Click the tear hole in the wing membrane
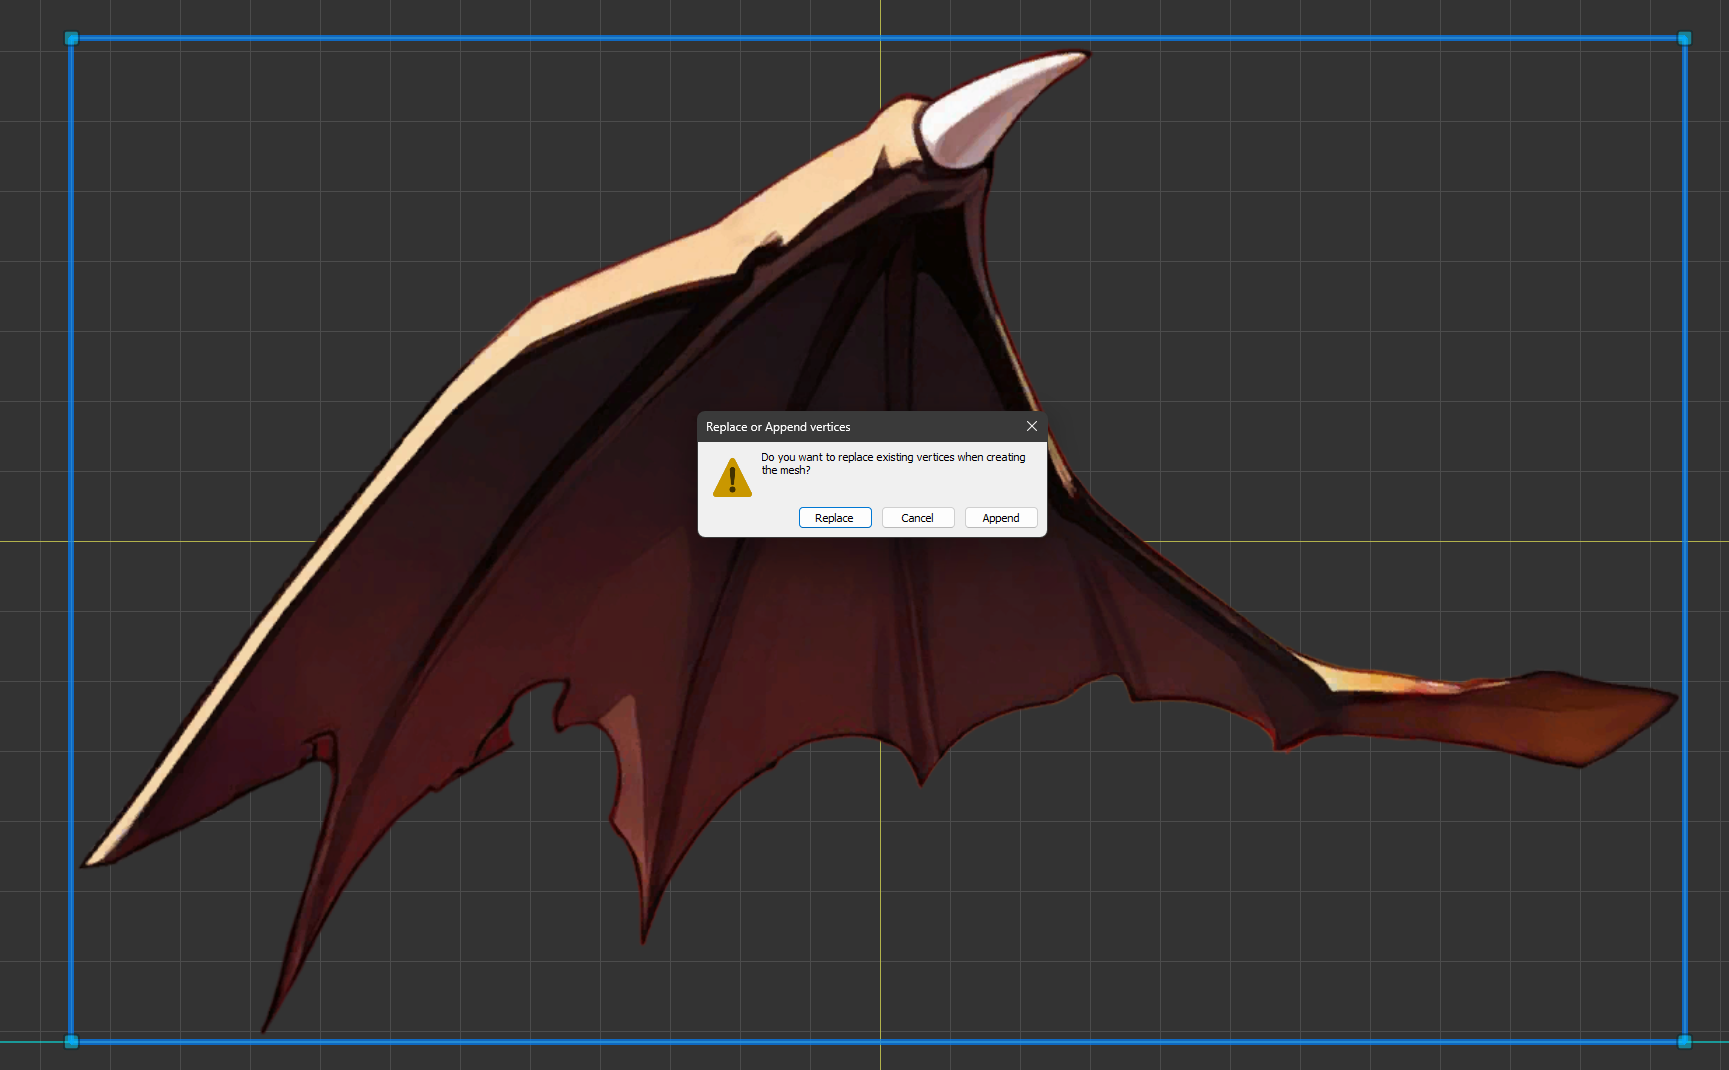 535,710
